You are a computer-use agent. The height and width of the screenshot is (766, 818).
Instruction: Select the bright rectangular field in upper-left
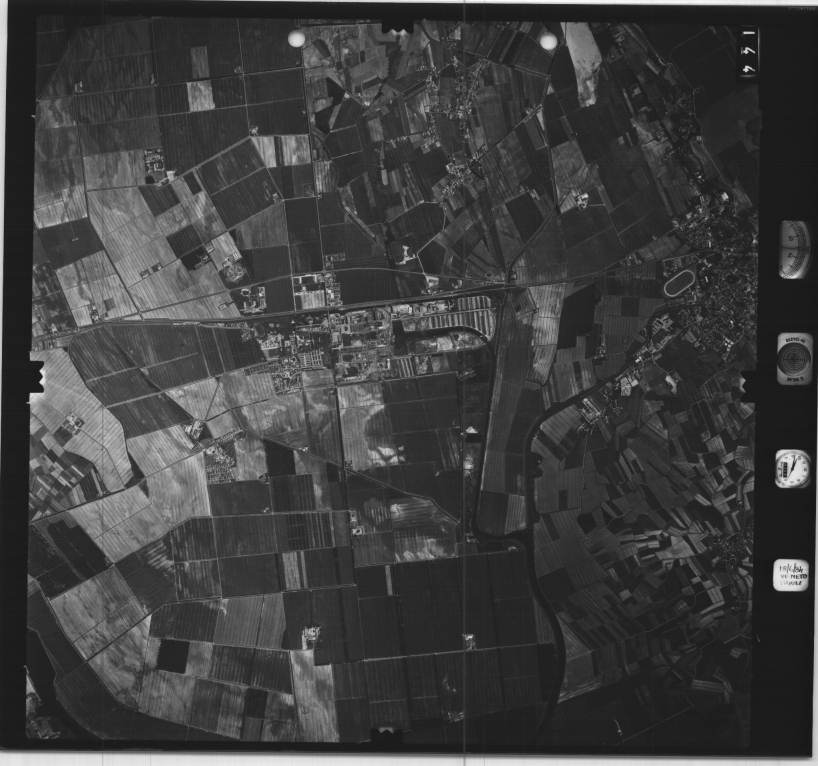(200, 96)
